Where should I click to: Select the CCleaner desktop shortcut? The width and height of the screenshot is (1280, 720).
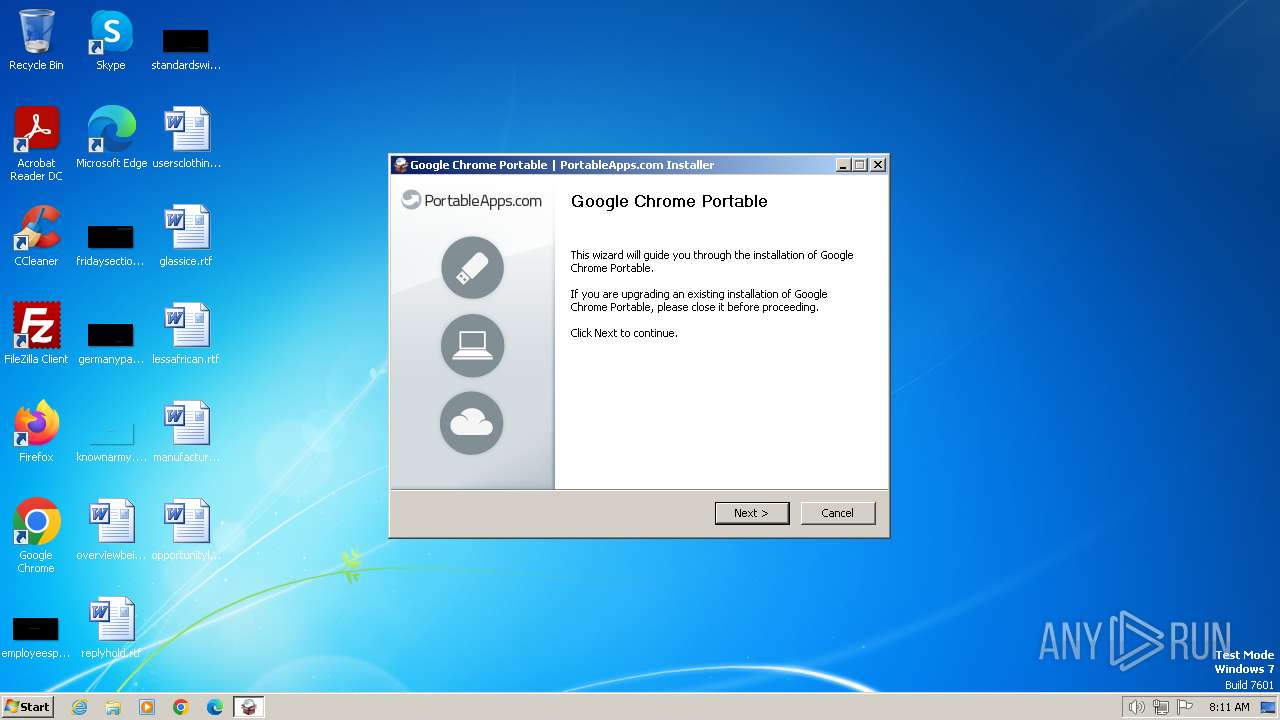36,236
